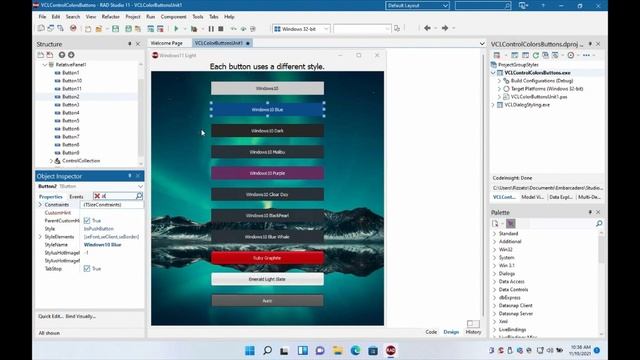Navigate back with the left arrow icon

[x=427, y=28]
